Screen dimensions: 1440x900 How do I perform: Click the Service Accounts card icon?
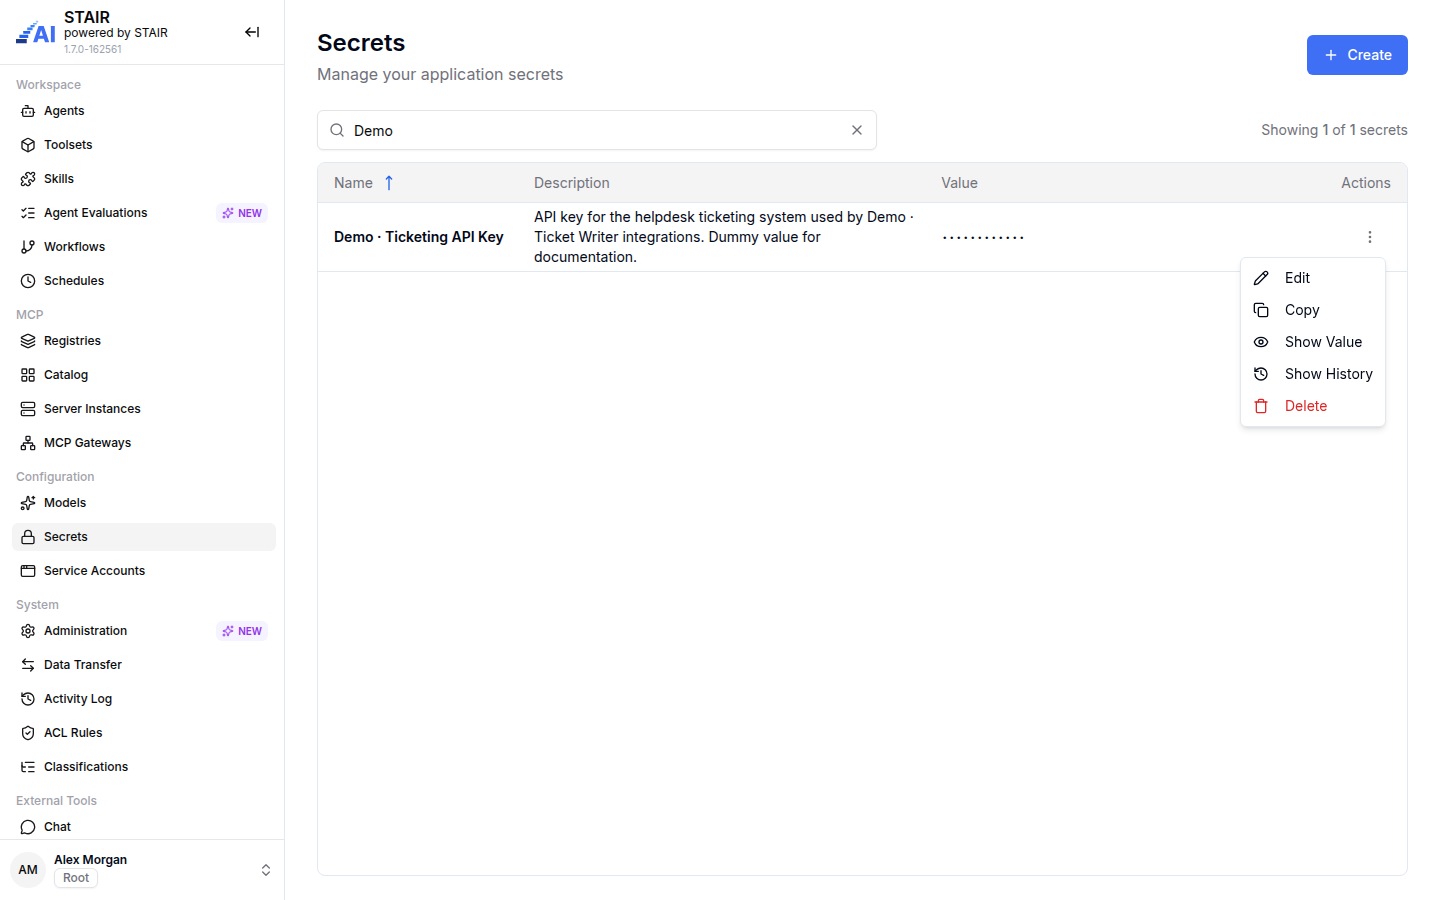coord(28,571)
